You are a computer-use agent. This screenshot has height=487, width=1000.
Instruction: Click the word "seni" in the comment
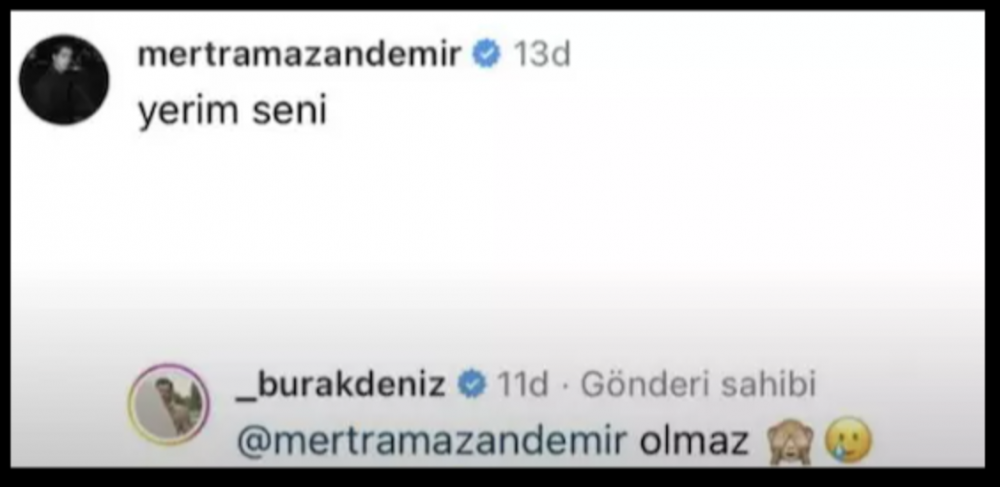[x=290, y=110]
